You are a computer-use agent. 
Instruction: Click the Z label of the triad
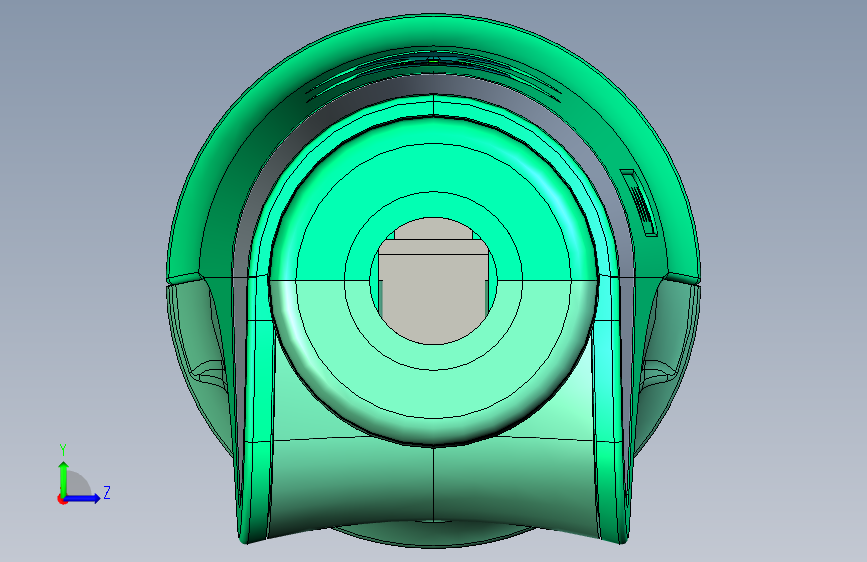[x=107, y=493]
